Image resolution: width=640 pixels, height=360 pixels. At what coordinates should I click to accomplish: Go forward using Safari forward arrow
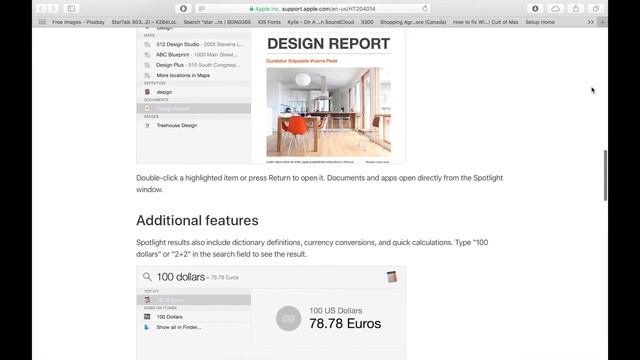(x=53, y=8)
